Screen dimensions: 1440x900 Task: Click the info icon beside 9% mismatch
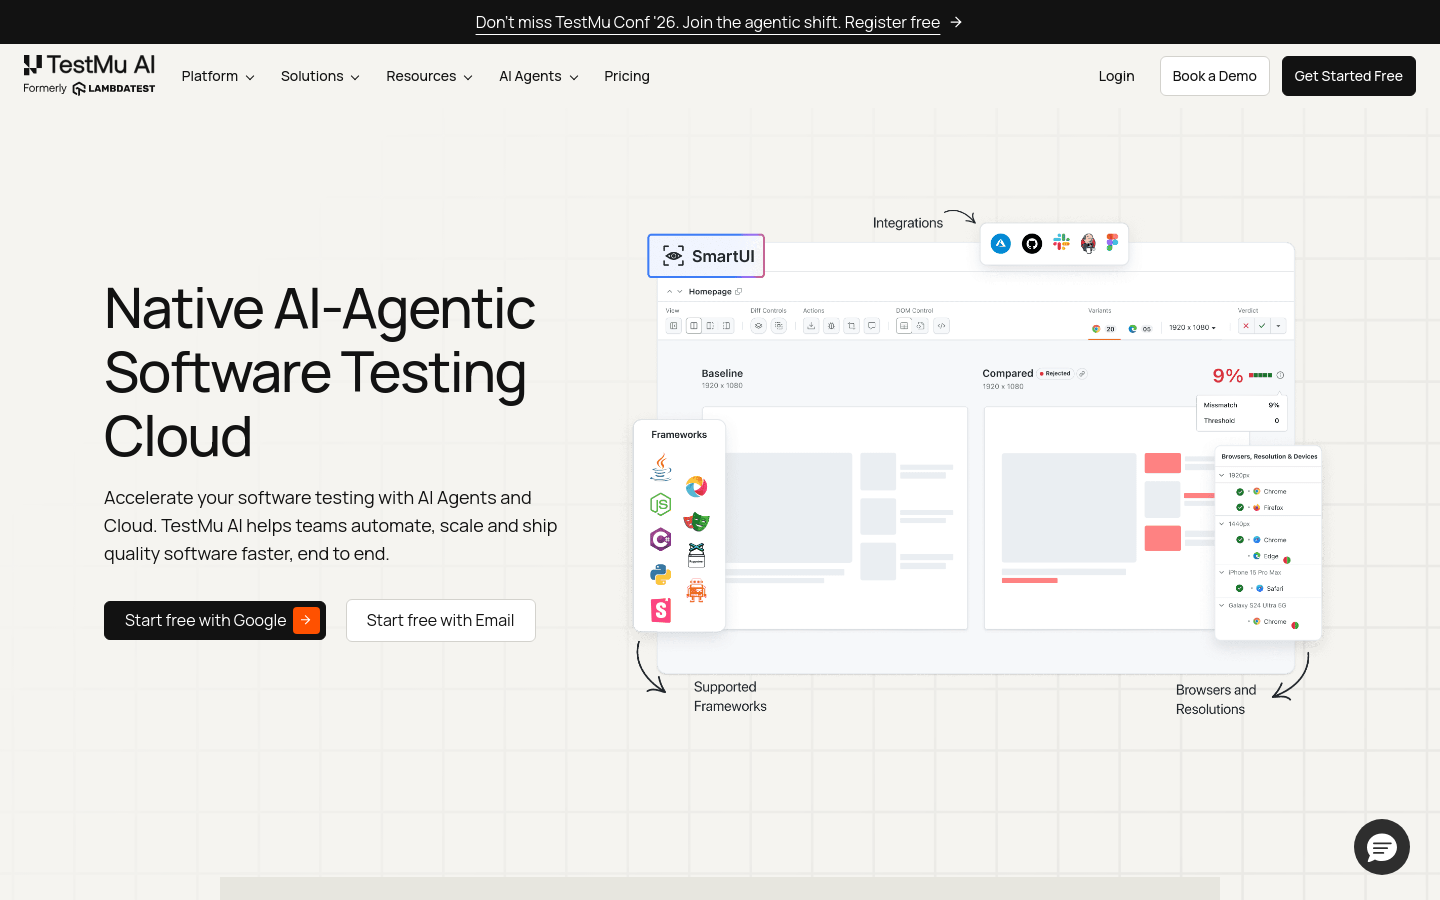[1280, 376]
